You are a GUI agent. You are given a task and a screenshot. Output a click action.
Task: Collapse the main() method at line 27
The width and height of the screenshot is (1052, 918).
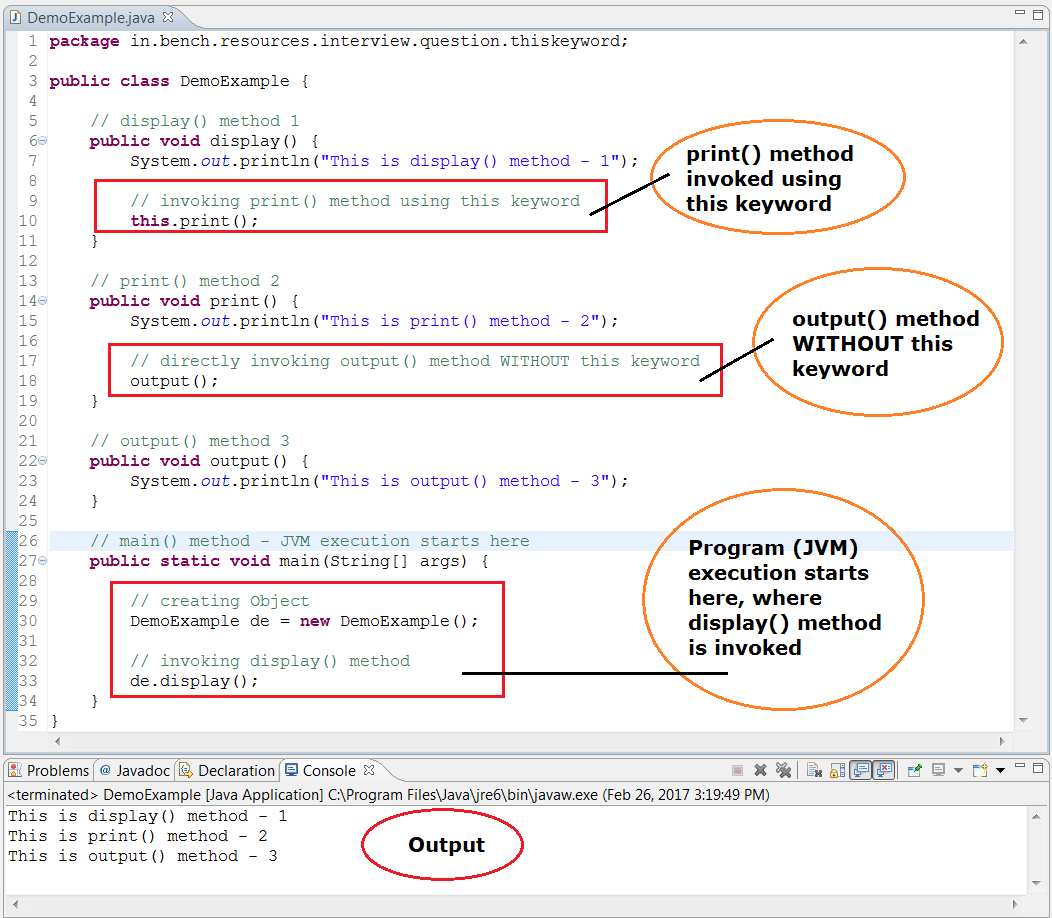(41, 560)
